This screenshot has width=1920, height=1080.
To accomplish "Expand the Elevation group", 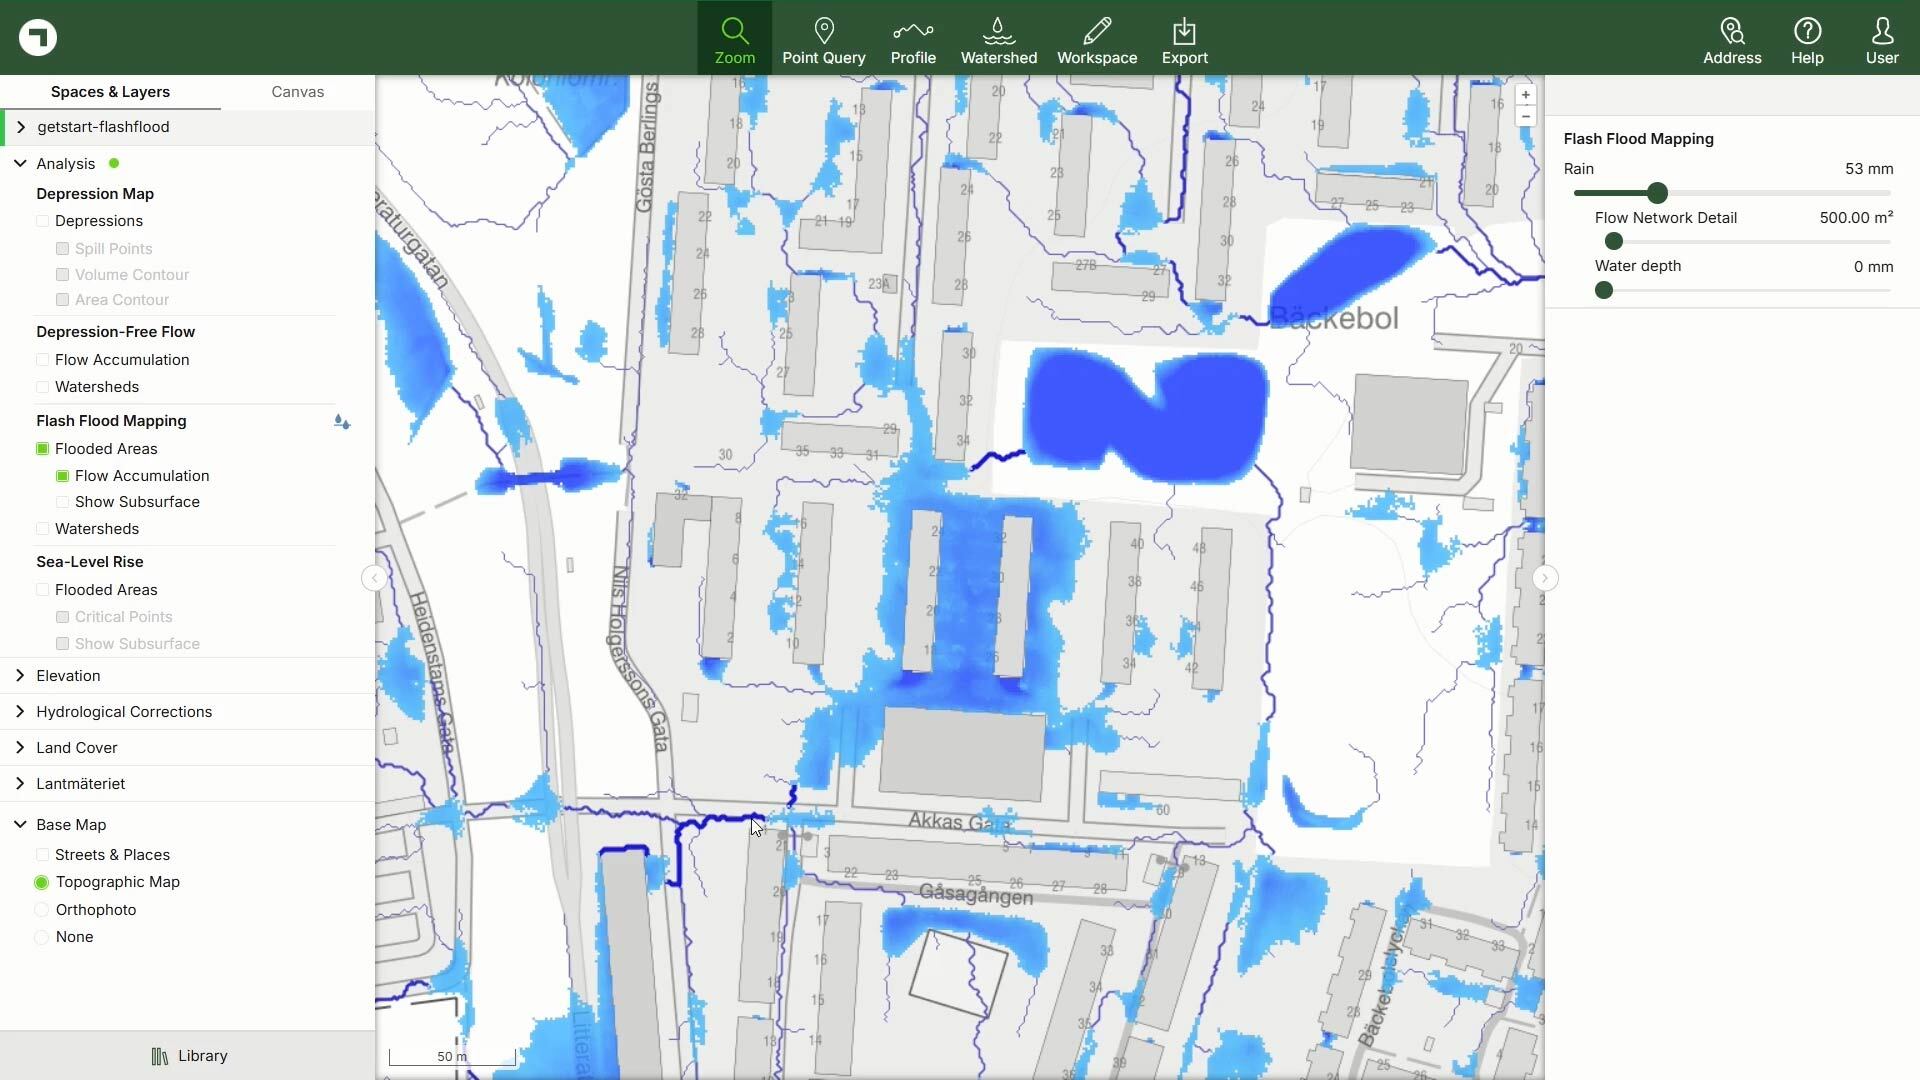I will (20, 676).
